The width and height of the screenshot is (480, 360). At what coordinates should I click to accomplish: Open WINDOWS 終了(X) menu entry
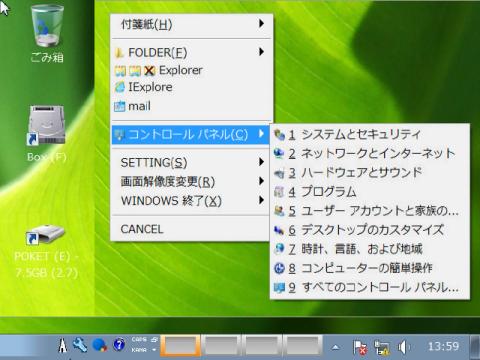tap(192, 201)
